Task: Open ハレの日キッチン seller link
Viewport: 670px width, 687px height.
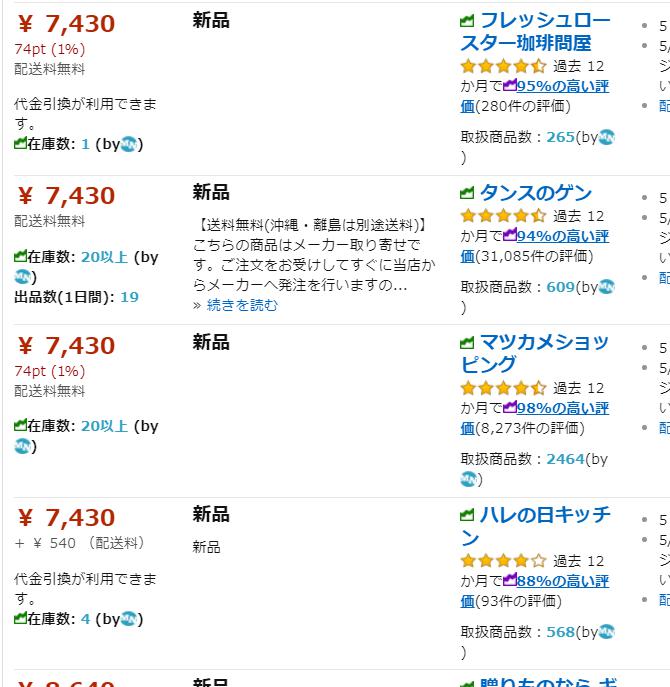Action: pyautogui.click(x=535, y=525)
